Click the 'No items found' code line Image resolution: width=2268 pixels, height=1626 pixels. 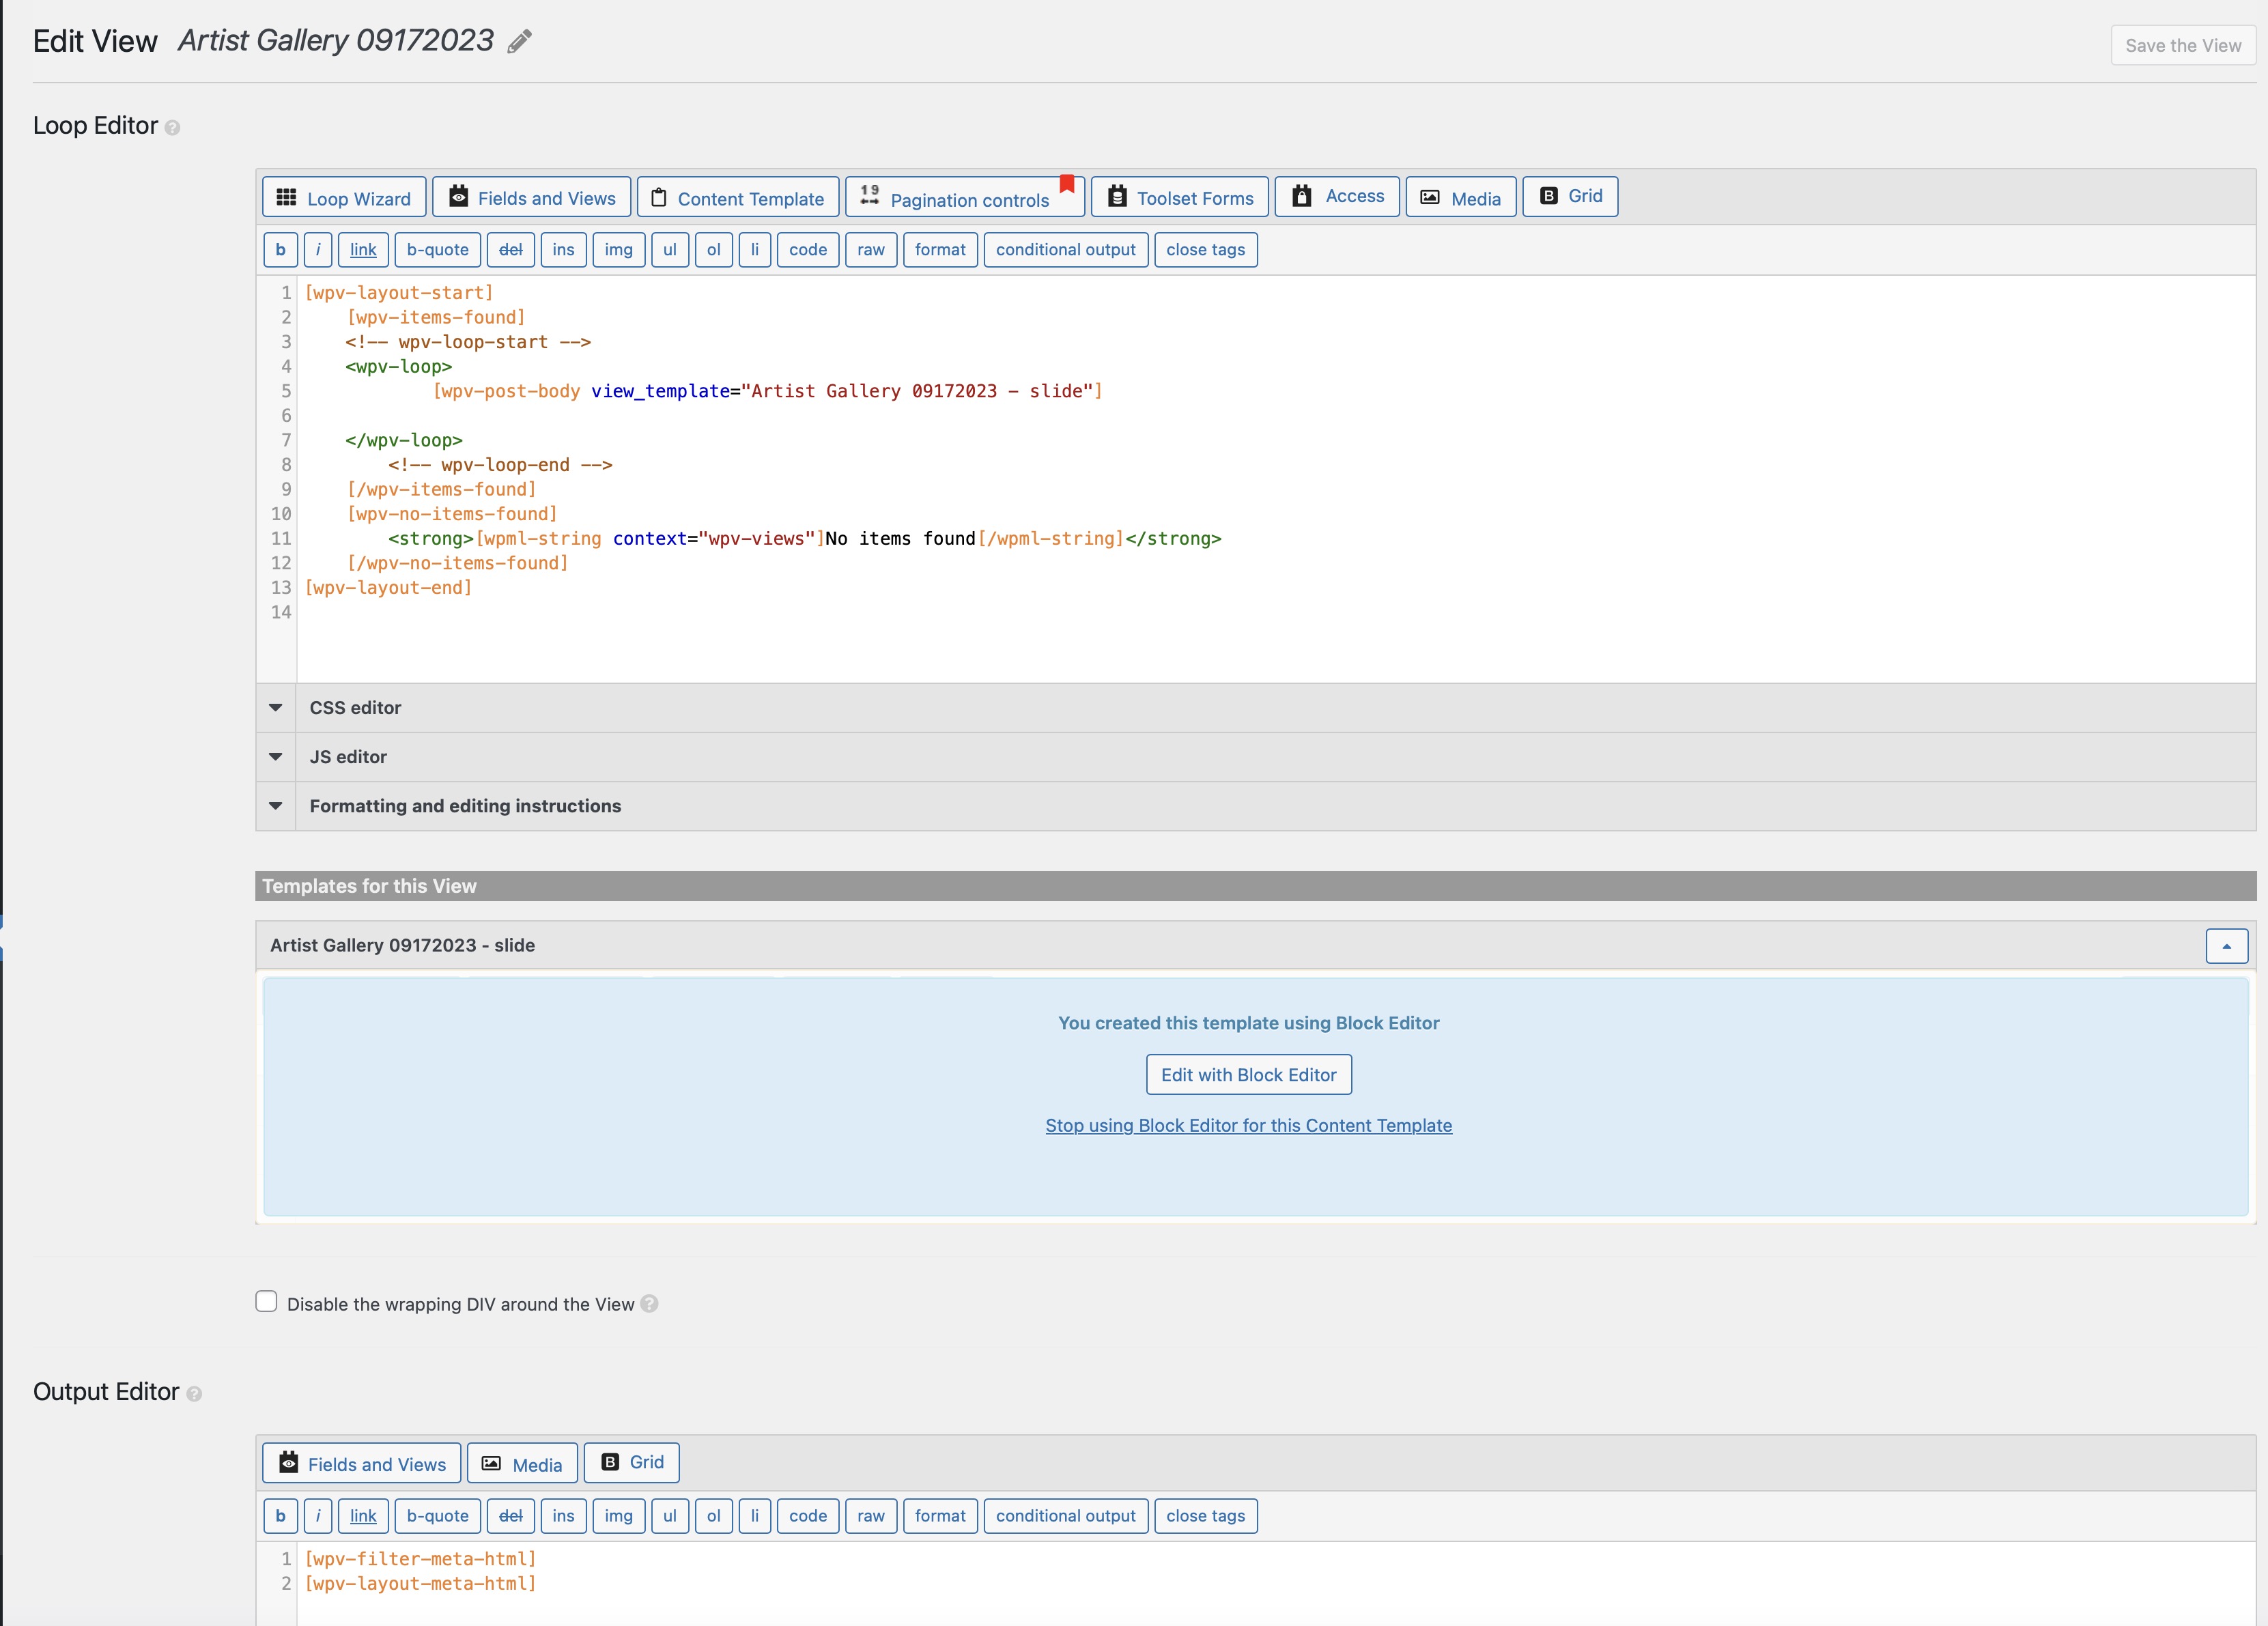click(805, 539)
